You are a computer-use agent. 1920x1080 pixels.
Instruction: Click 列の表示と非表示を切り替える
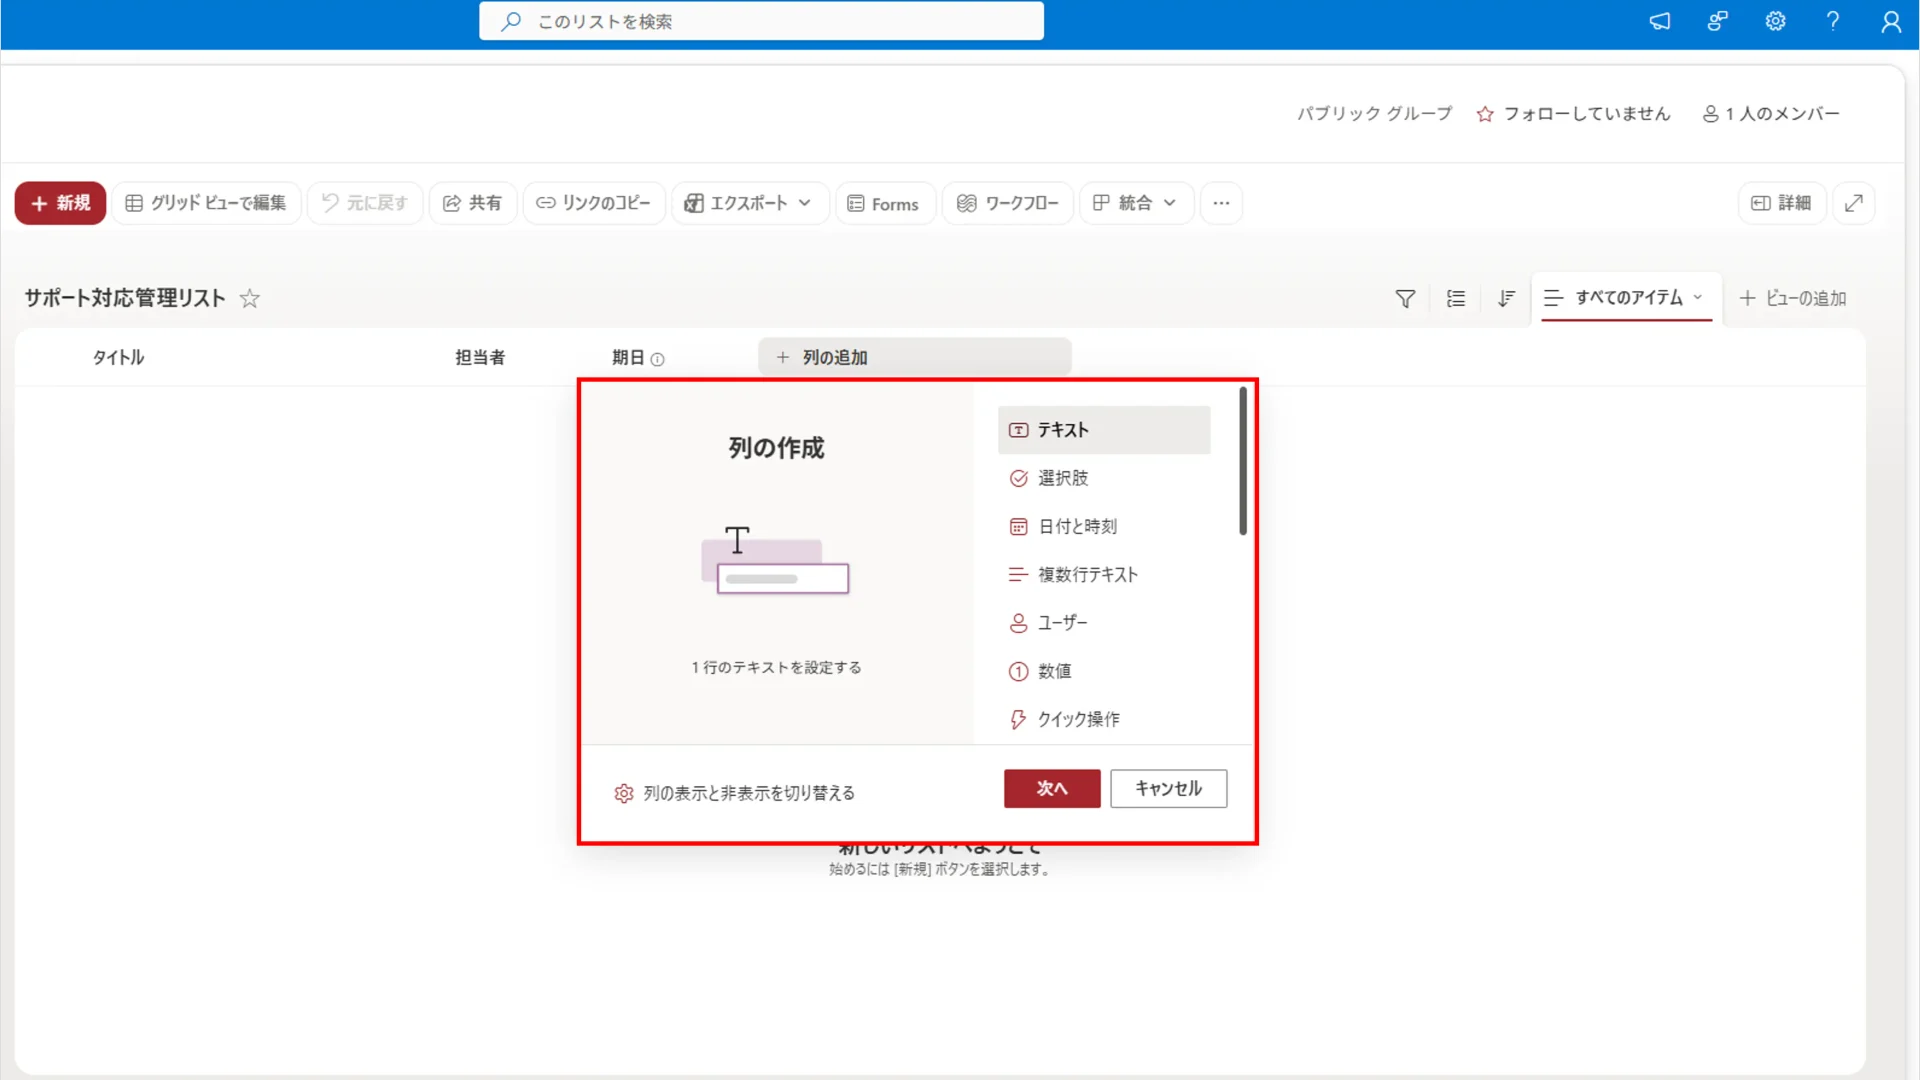pyautogui.click(x=734, y=793)
